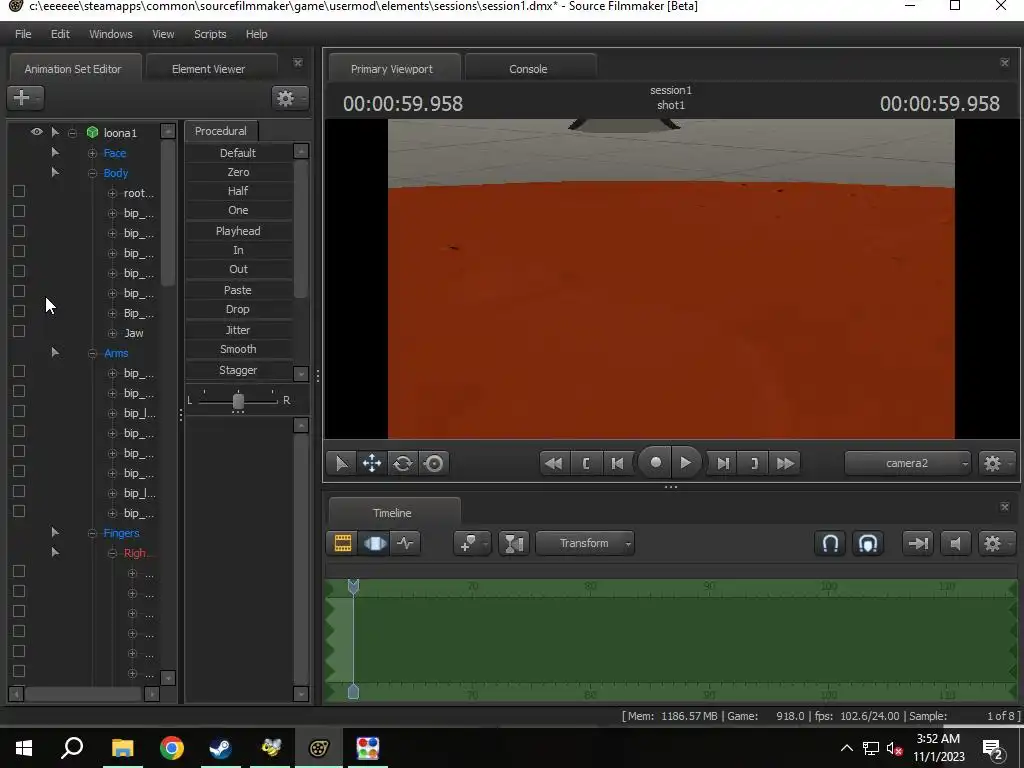Screen dimensions: 1024x768
Task: Switch to the Element Viewer tab
Action: coord(208,69)
